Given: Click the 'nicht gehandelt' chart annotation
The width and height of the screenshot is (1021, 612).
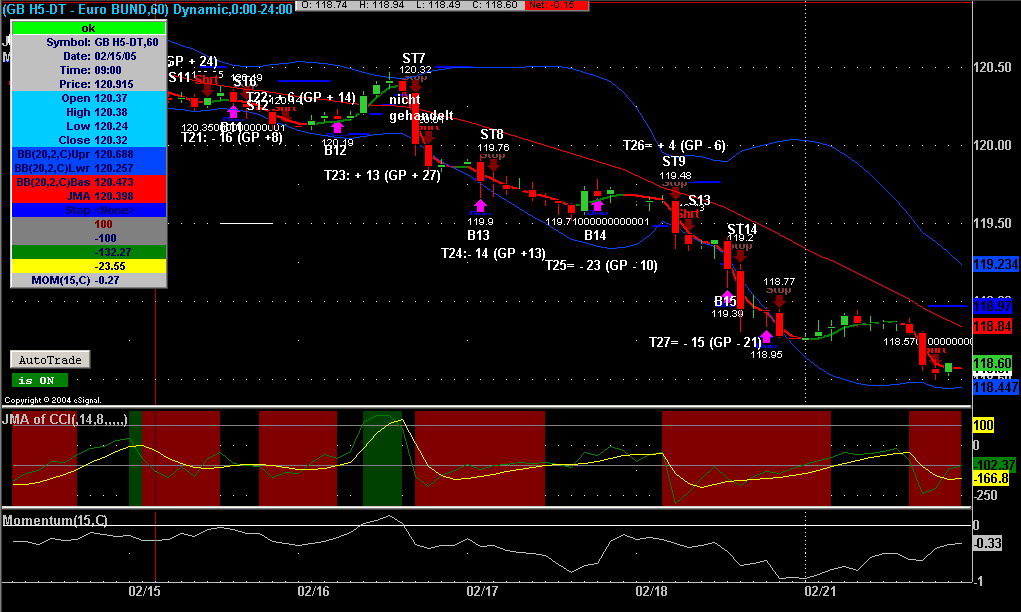Looking at the screenshot, I should tap(421, 107).
